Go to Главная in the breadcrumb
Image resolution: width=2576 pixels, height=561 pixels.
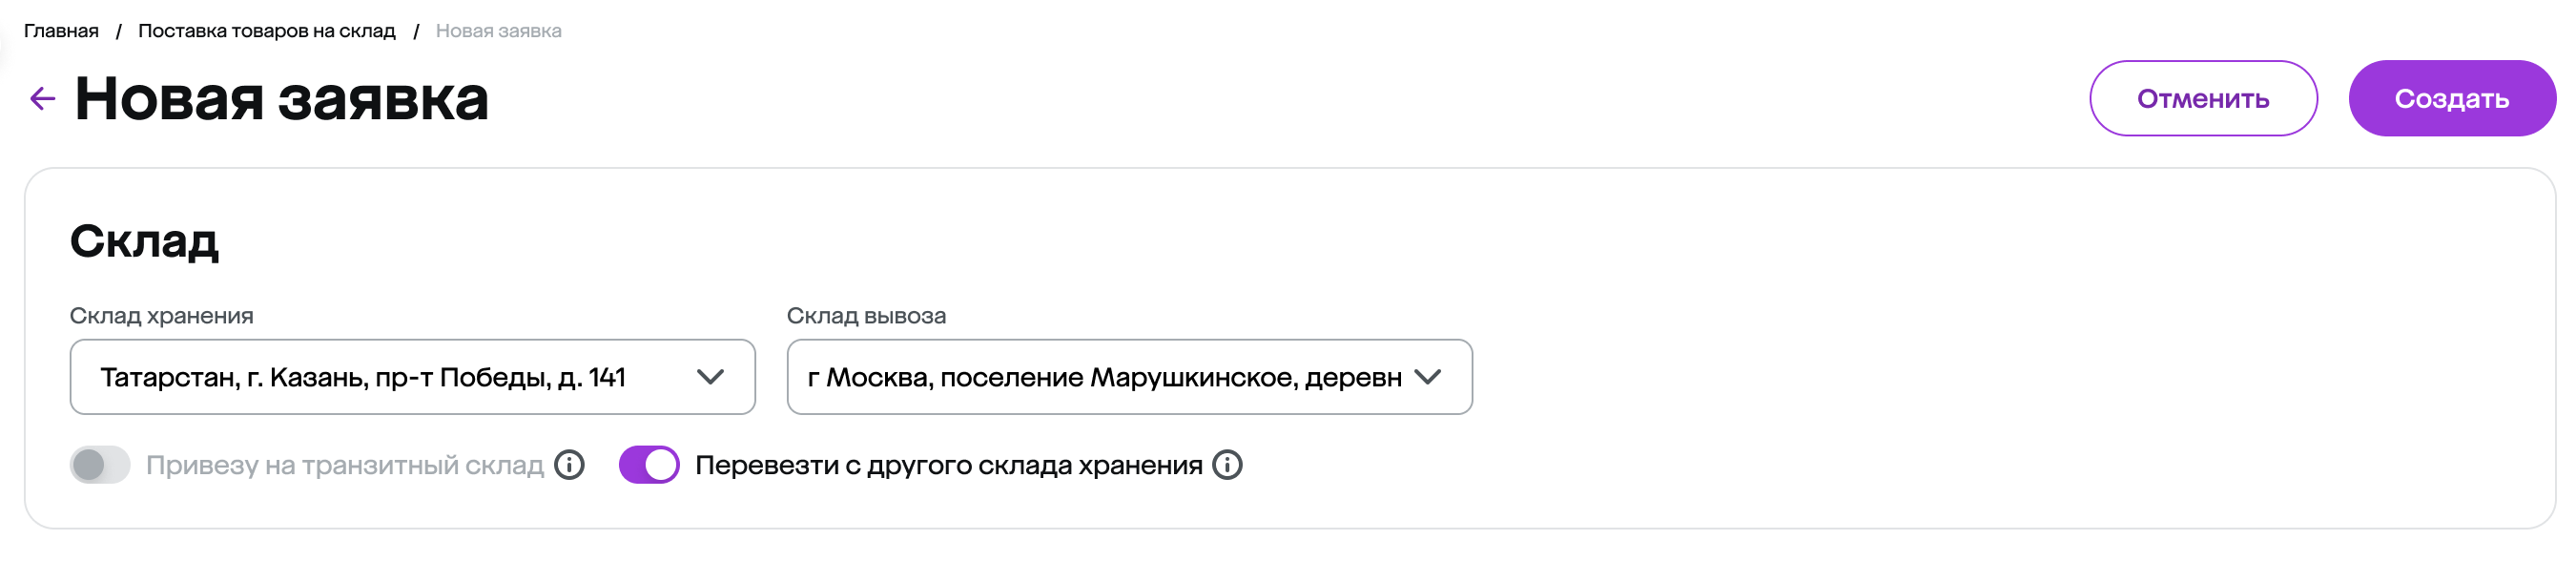tap(61, 31)
